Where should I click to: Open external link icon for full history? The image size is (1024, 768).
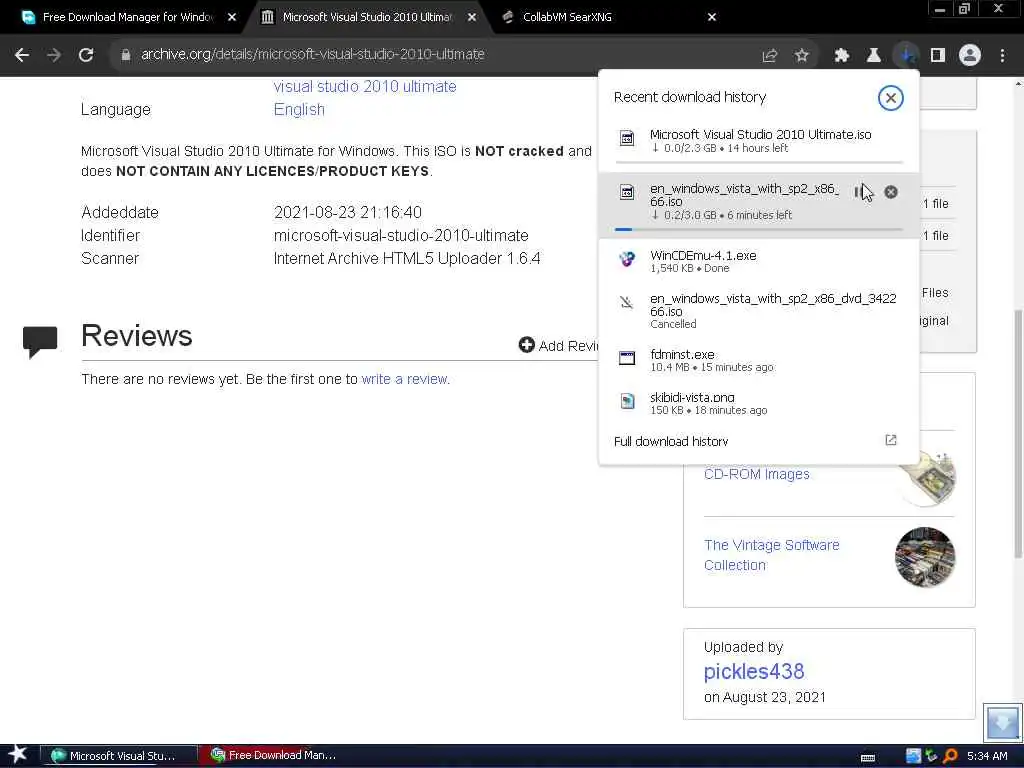[891, 440]
